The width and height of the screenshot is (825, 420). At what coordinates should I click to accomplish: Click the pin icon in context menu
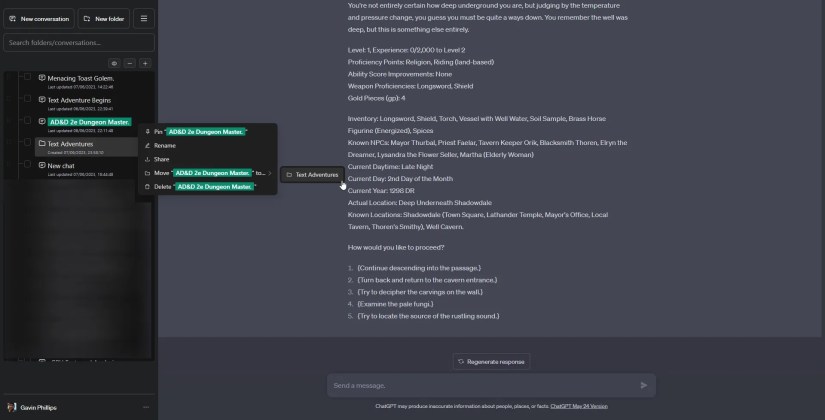147,132
